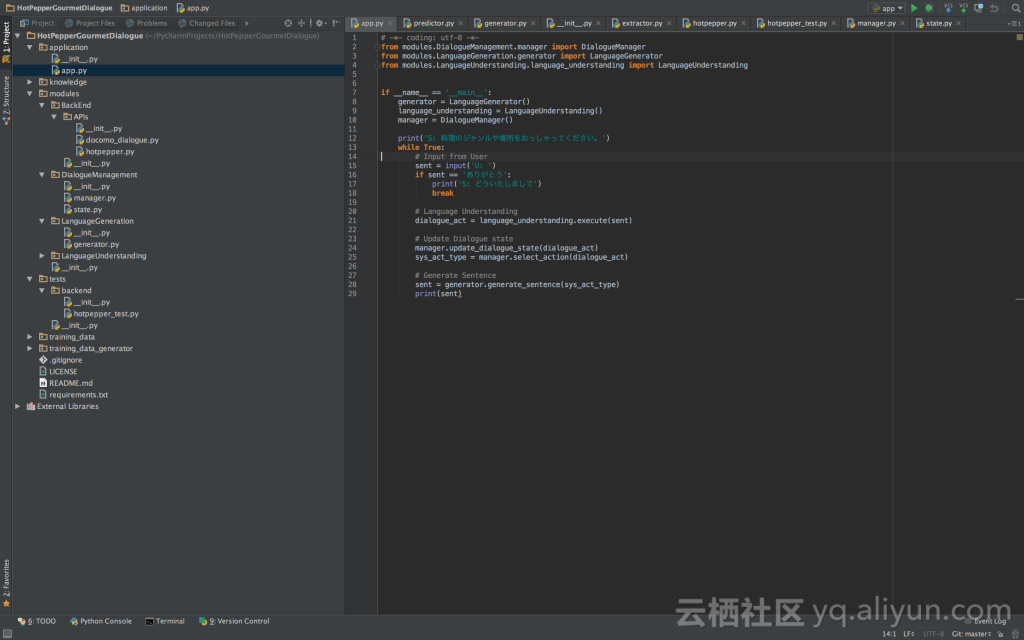This screenshot has height=640, width=1024.
Task: Expand the training_data folder
Action: (29, 337)
